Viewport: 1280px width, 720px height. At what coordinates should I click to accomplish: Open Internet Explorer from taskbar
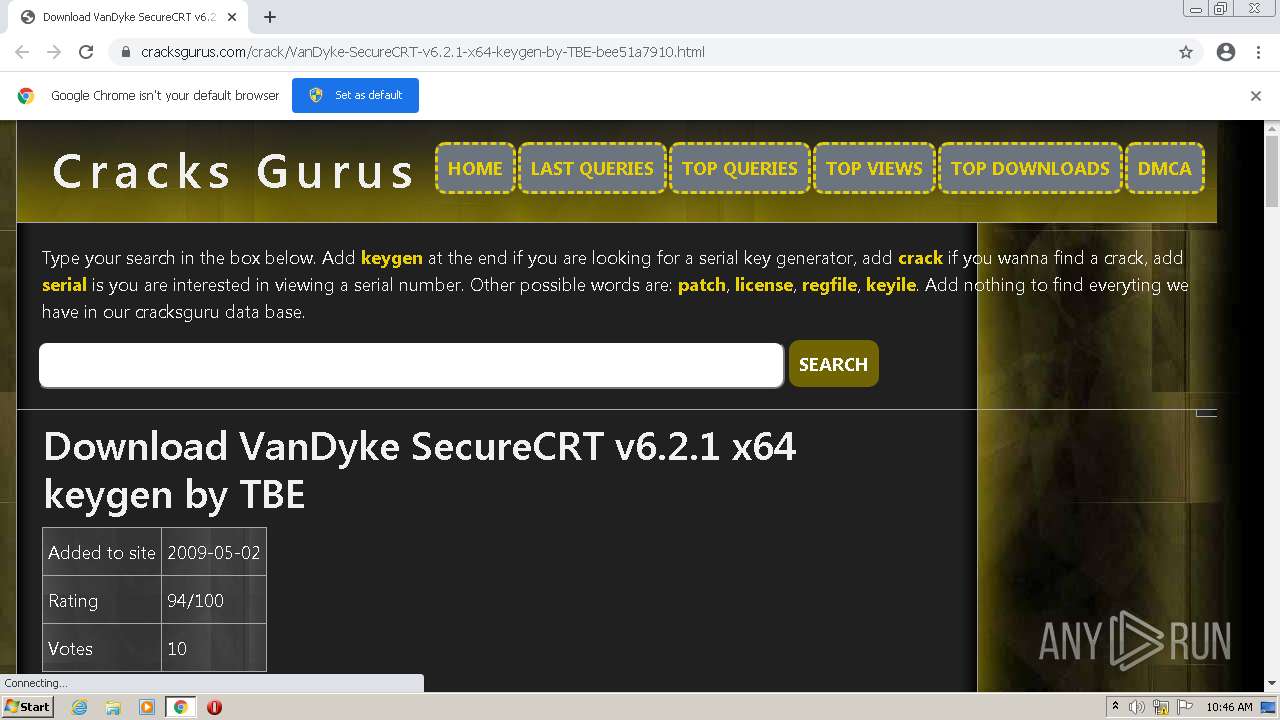pyautogui.click(x=79, y=707)
